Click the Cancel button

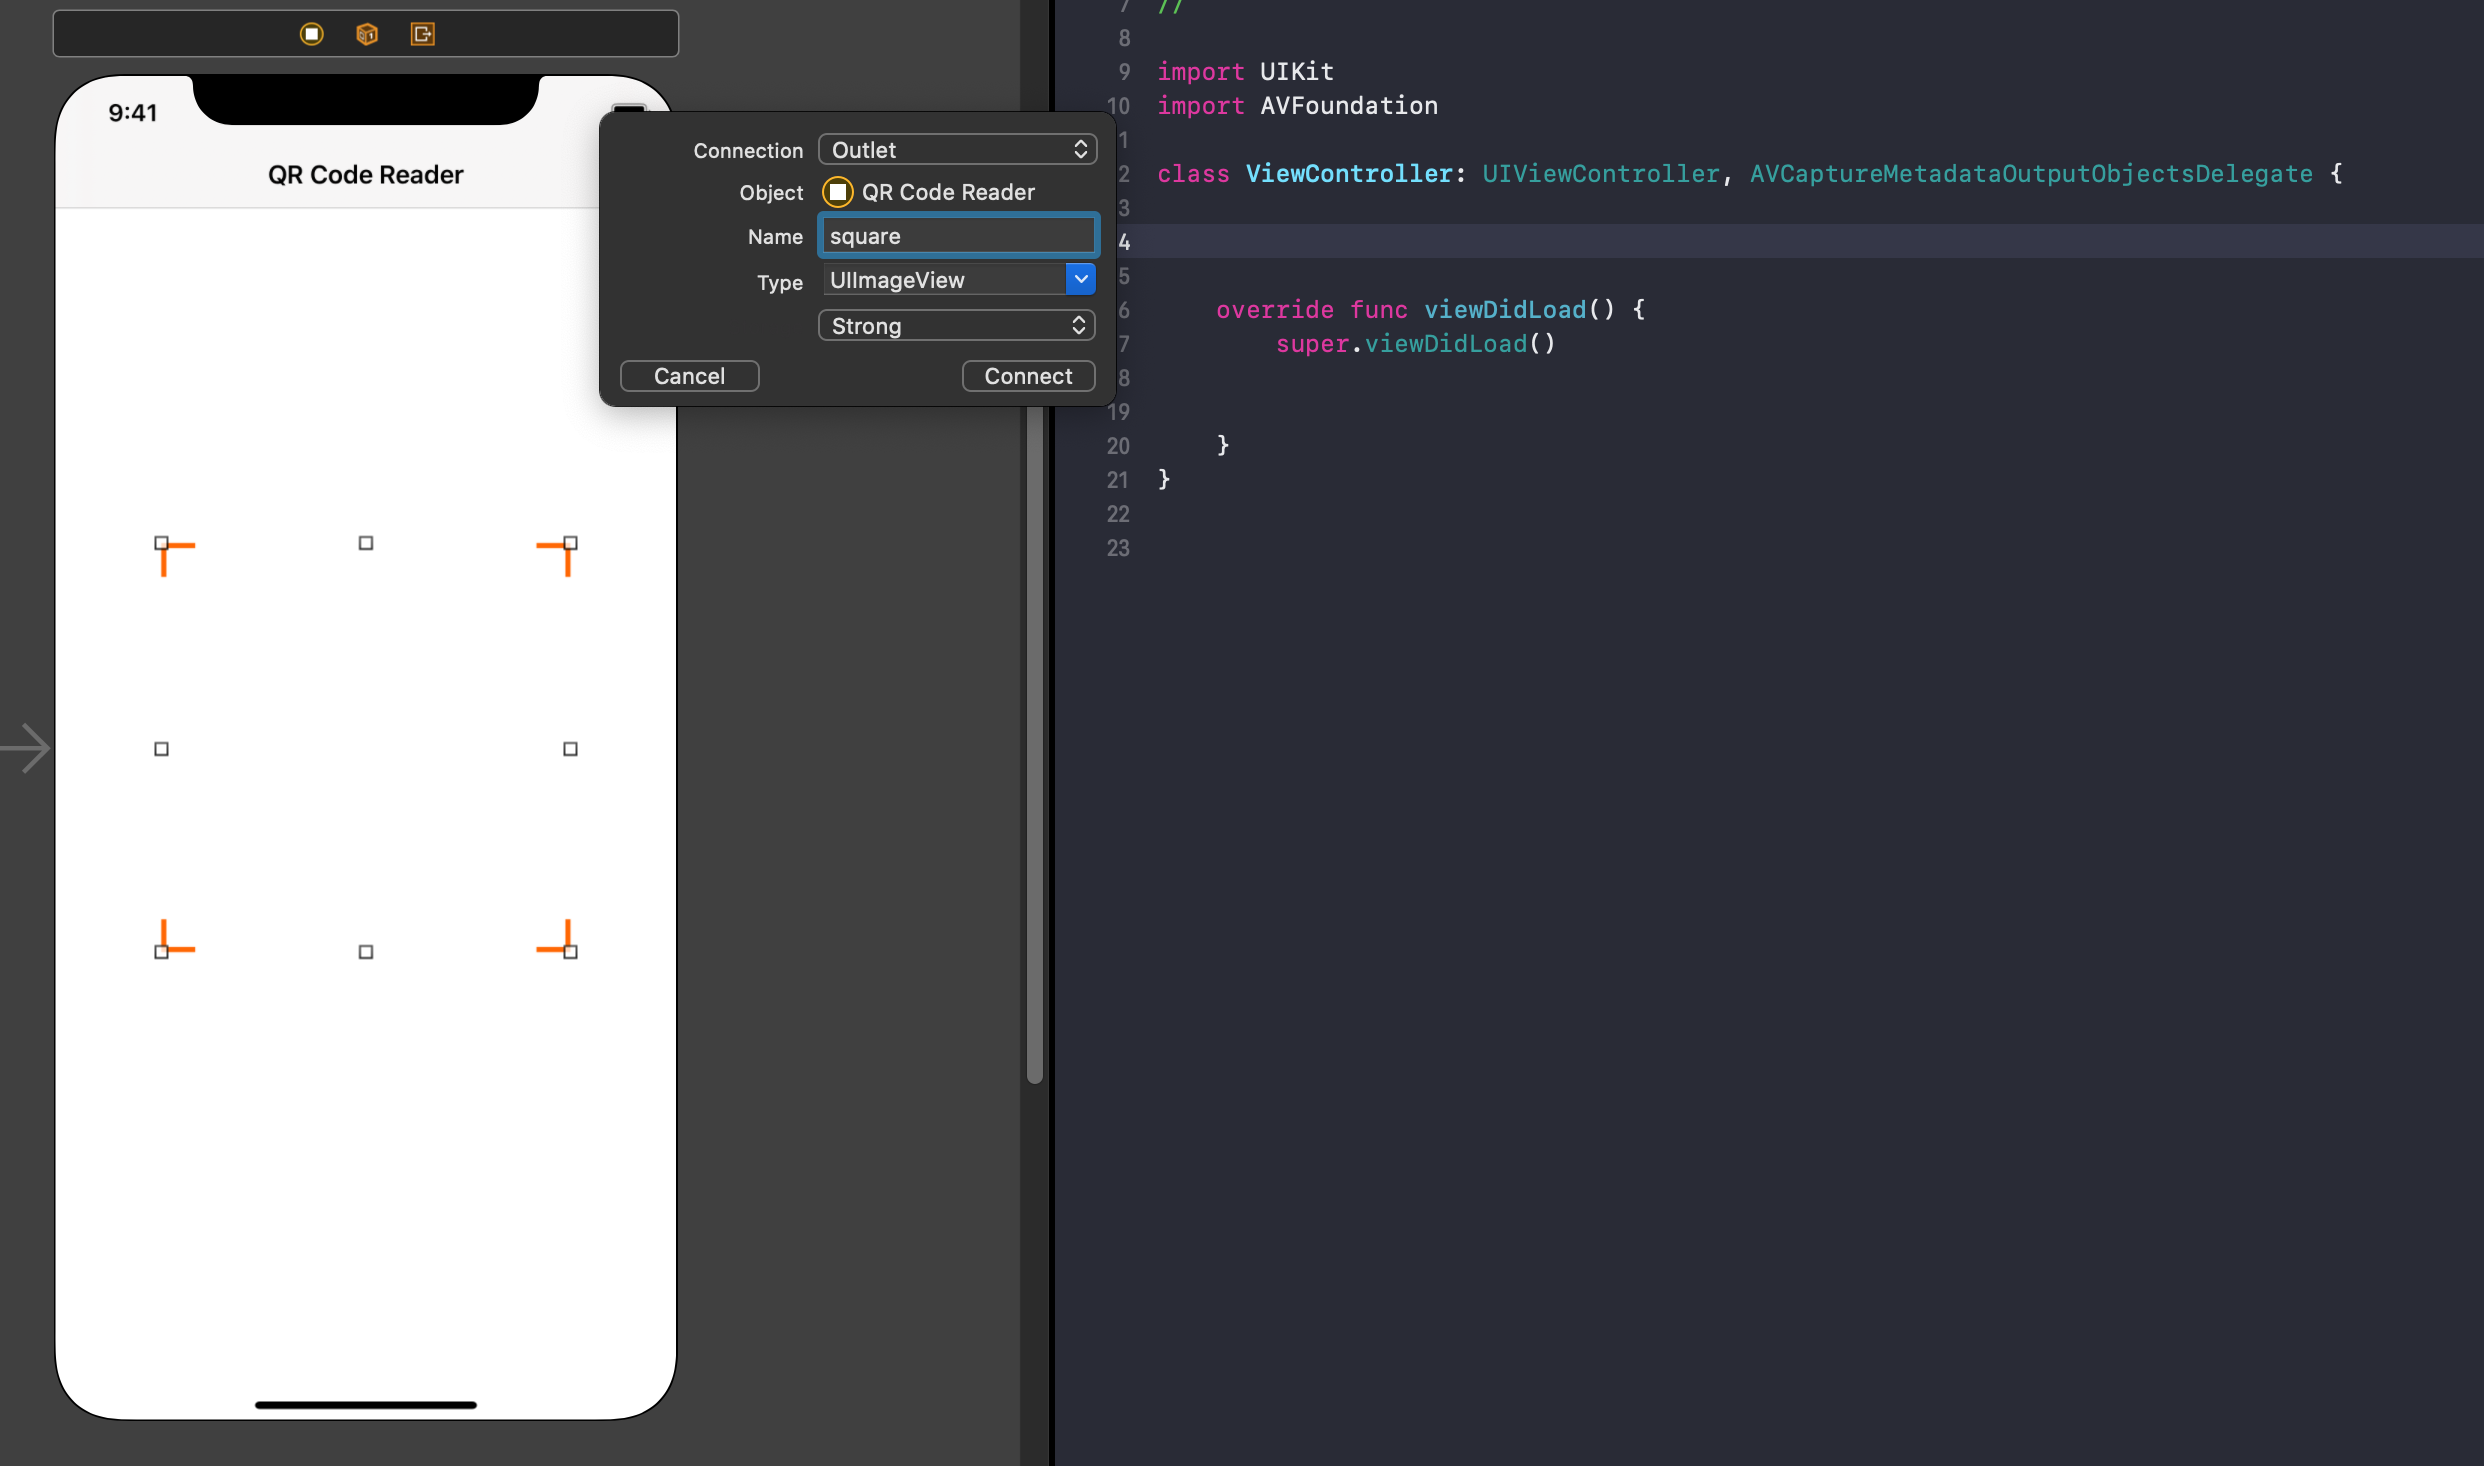[x=689, y=376]
